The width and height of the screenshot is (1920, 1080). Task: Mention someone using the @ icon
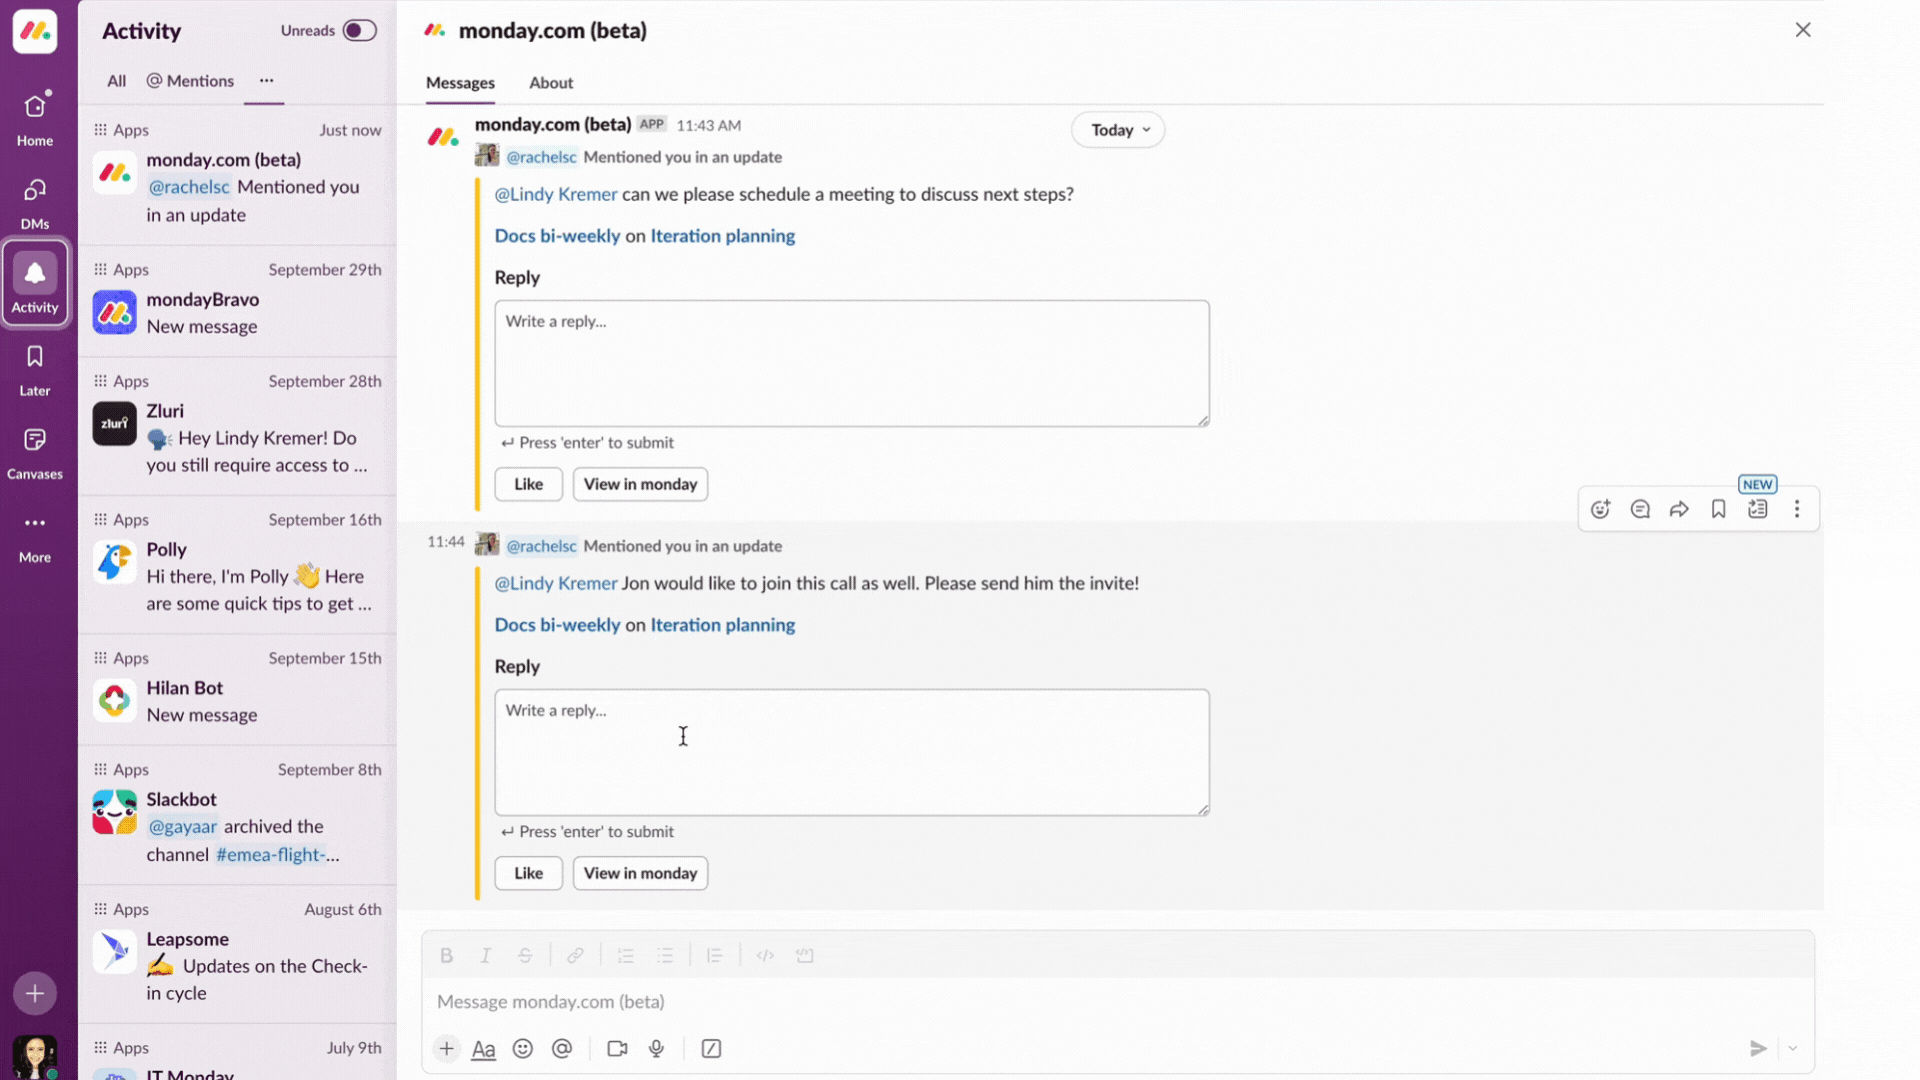pos(562,1048)
